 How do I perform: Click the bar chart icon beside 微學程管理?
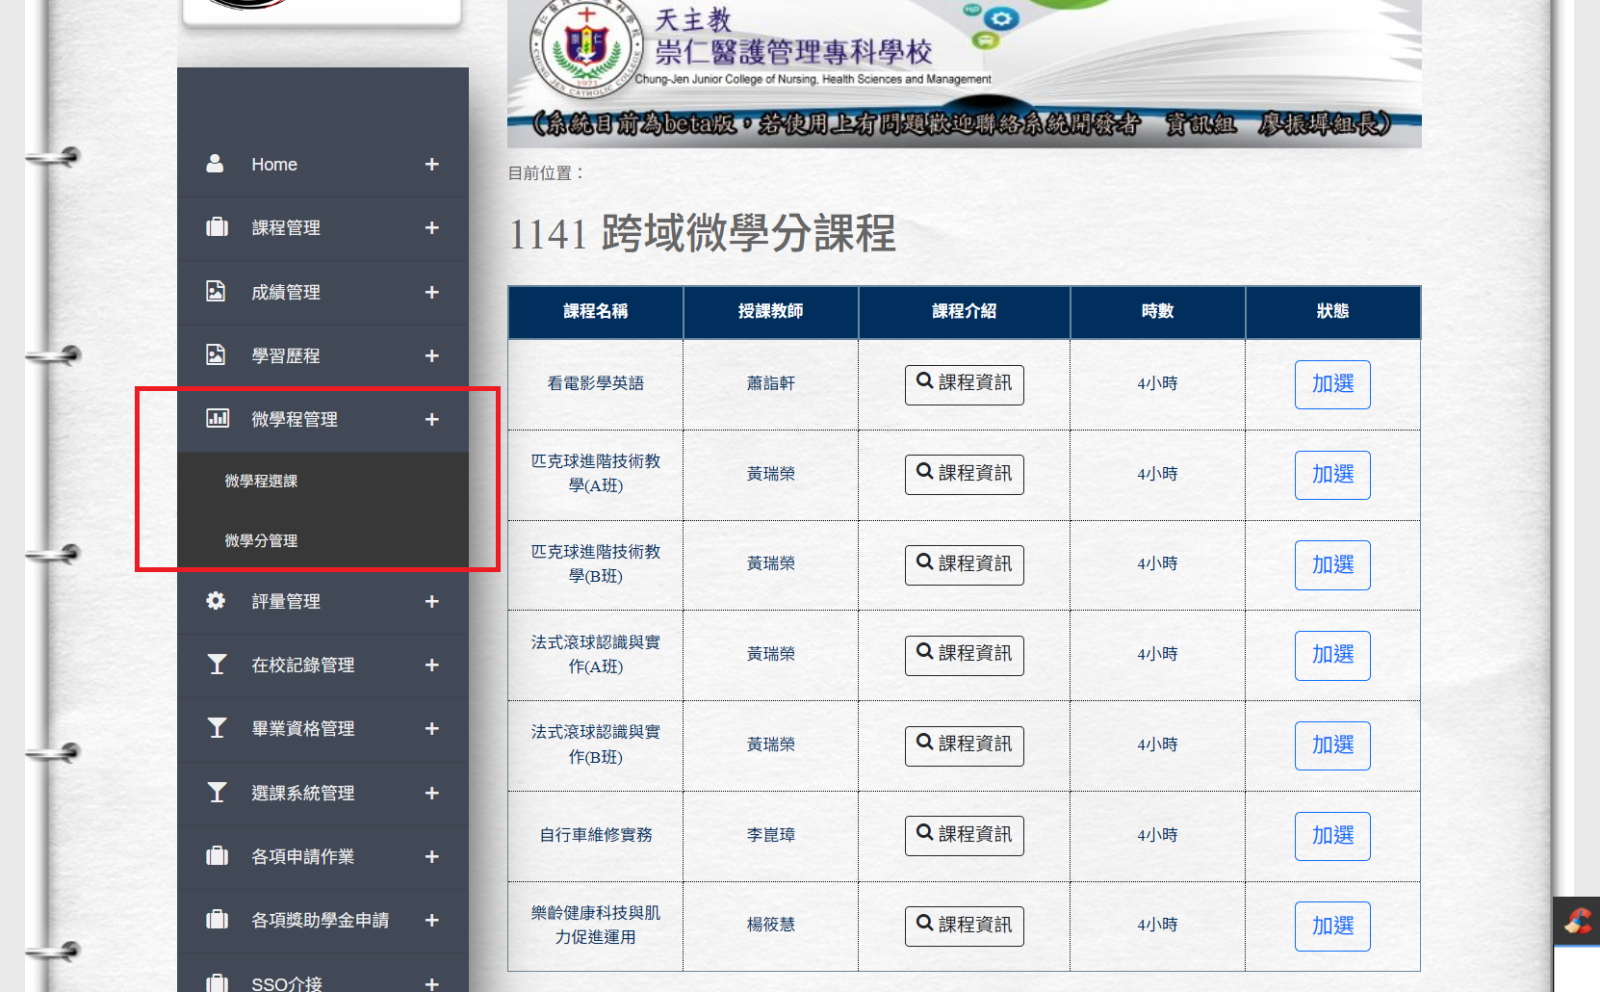click(217, 419)
